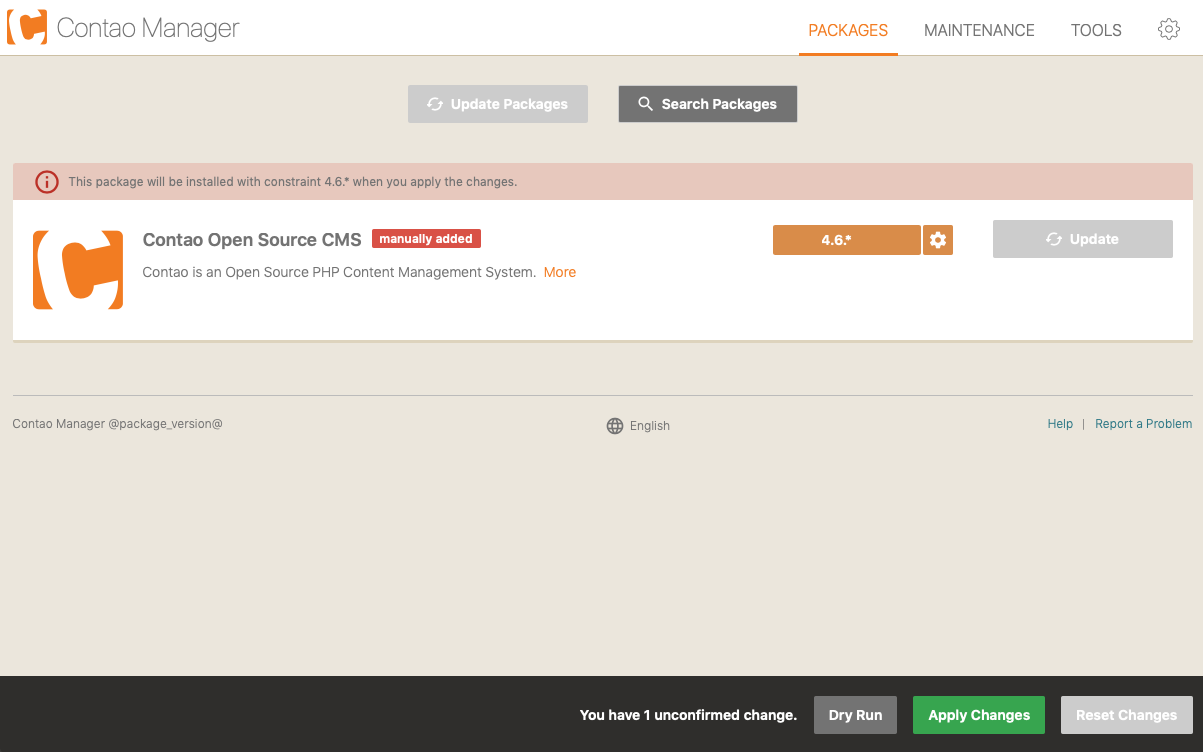Click the gear icon beside 4.6.* constraint
1203x752 pixels.
point(938,240)
